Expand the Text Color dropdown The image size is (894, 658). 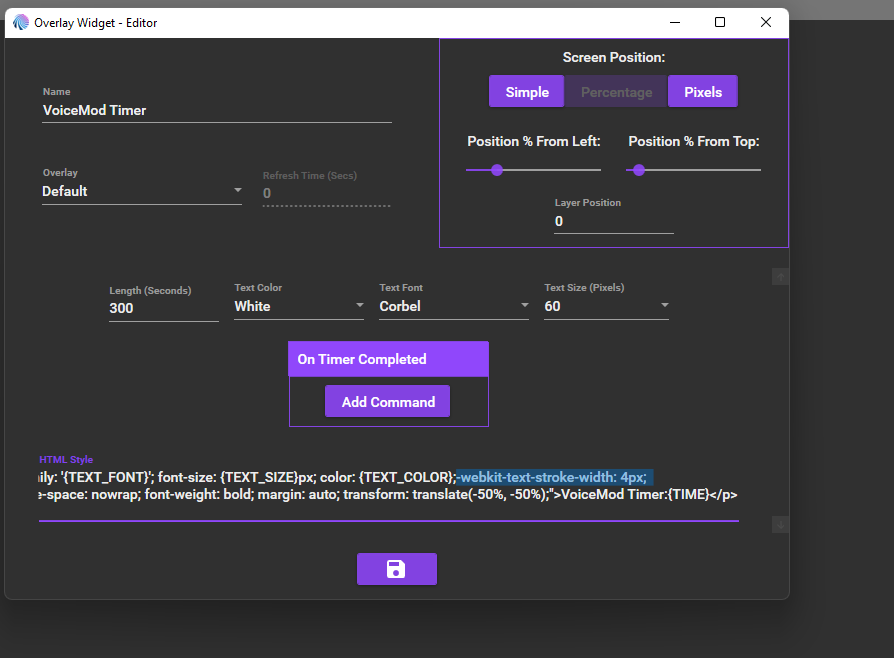[x=298, y=307]
